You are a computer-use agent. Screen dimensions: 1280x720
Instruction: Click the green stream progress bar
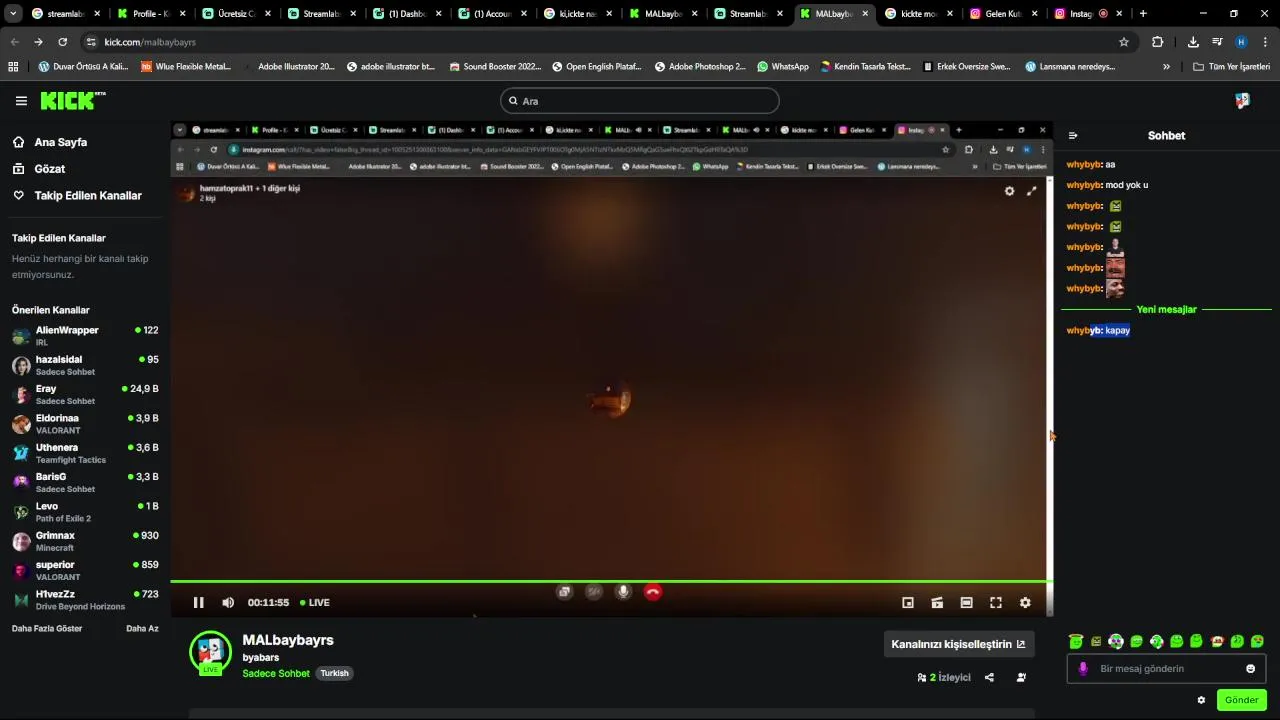[610, 581]
